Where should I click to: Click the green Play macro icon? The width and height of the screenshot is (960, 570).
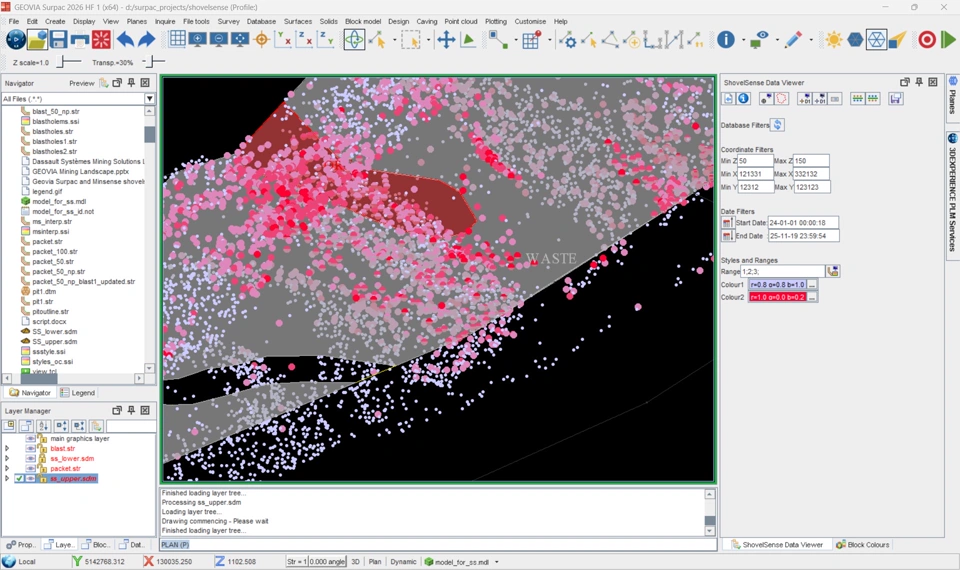pyautogui.click(x=948, y=40)
